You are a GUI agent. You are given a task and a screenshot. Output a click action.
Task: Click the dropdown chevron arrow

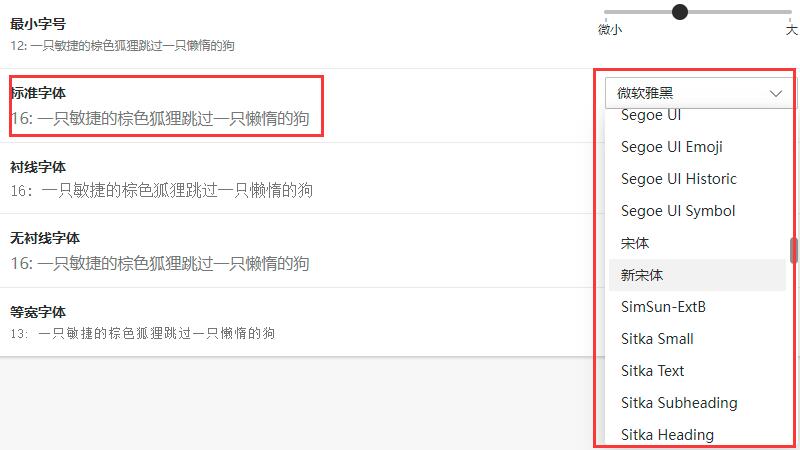click(x=776, y=93)
